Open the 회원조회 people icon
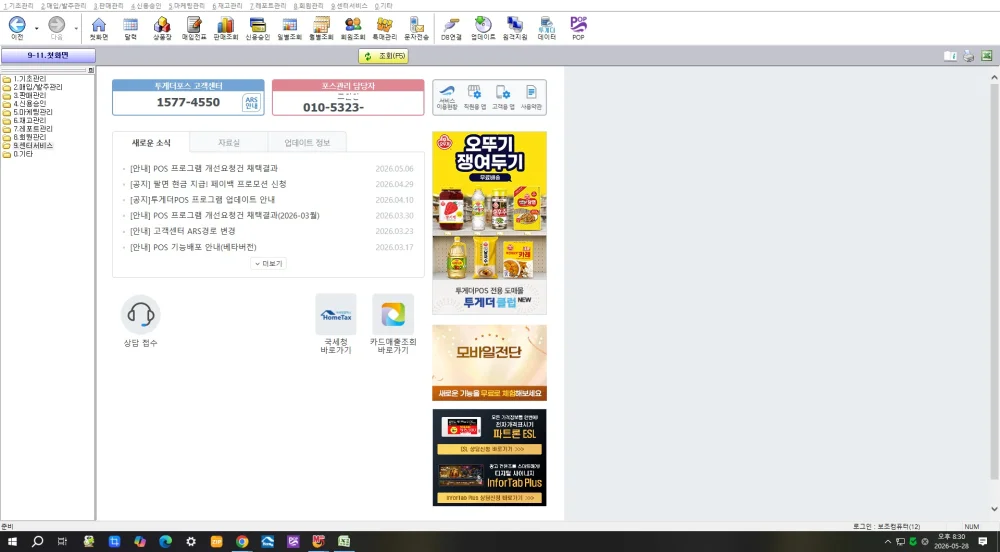 353,29
